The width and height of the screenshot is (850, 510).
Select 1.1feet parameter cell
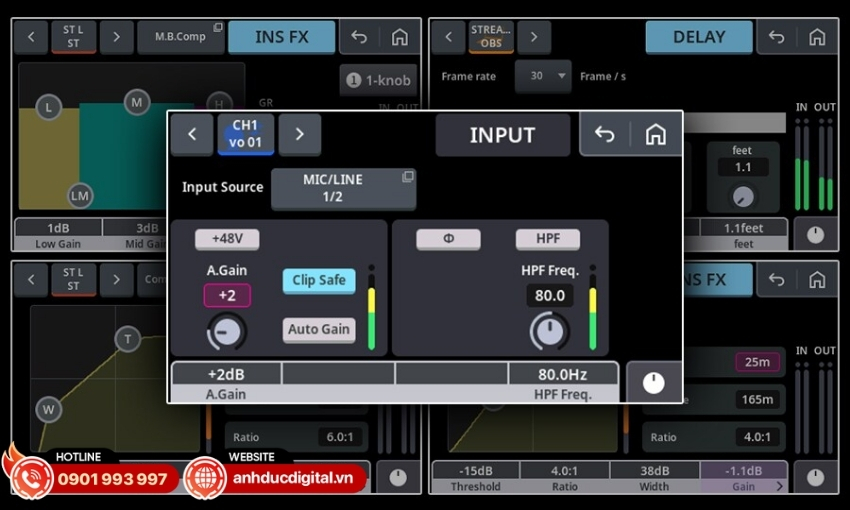click(744, 235)
